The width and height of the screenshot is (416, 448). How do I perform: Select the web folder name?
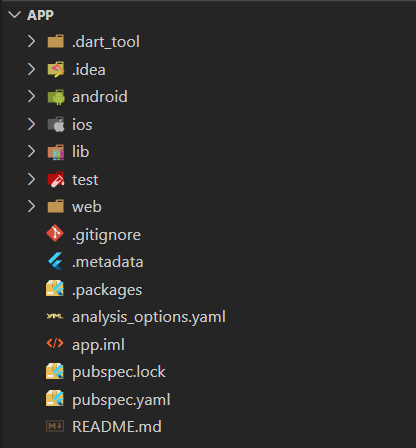[87, 207]
